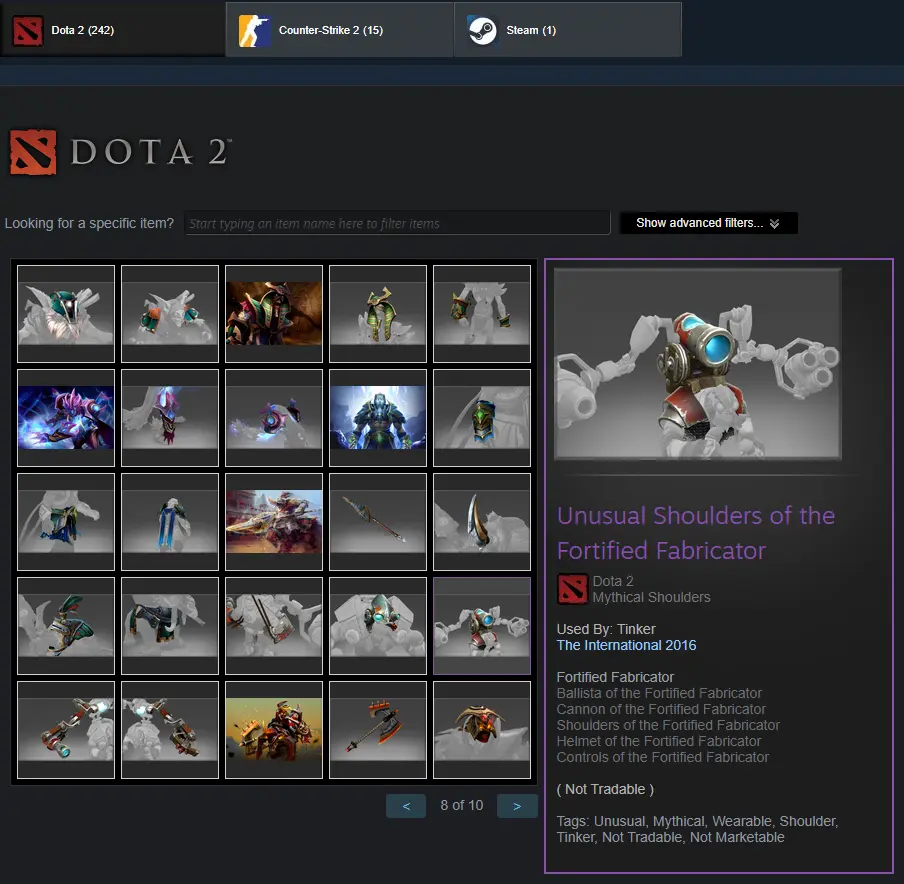Click 'Cannon of the Fortified Fabricator' entry

661,709
